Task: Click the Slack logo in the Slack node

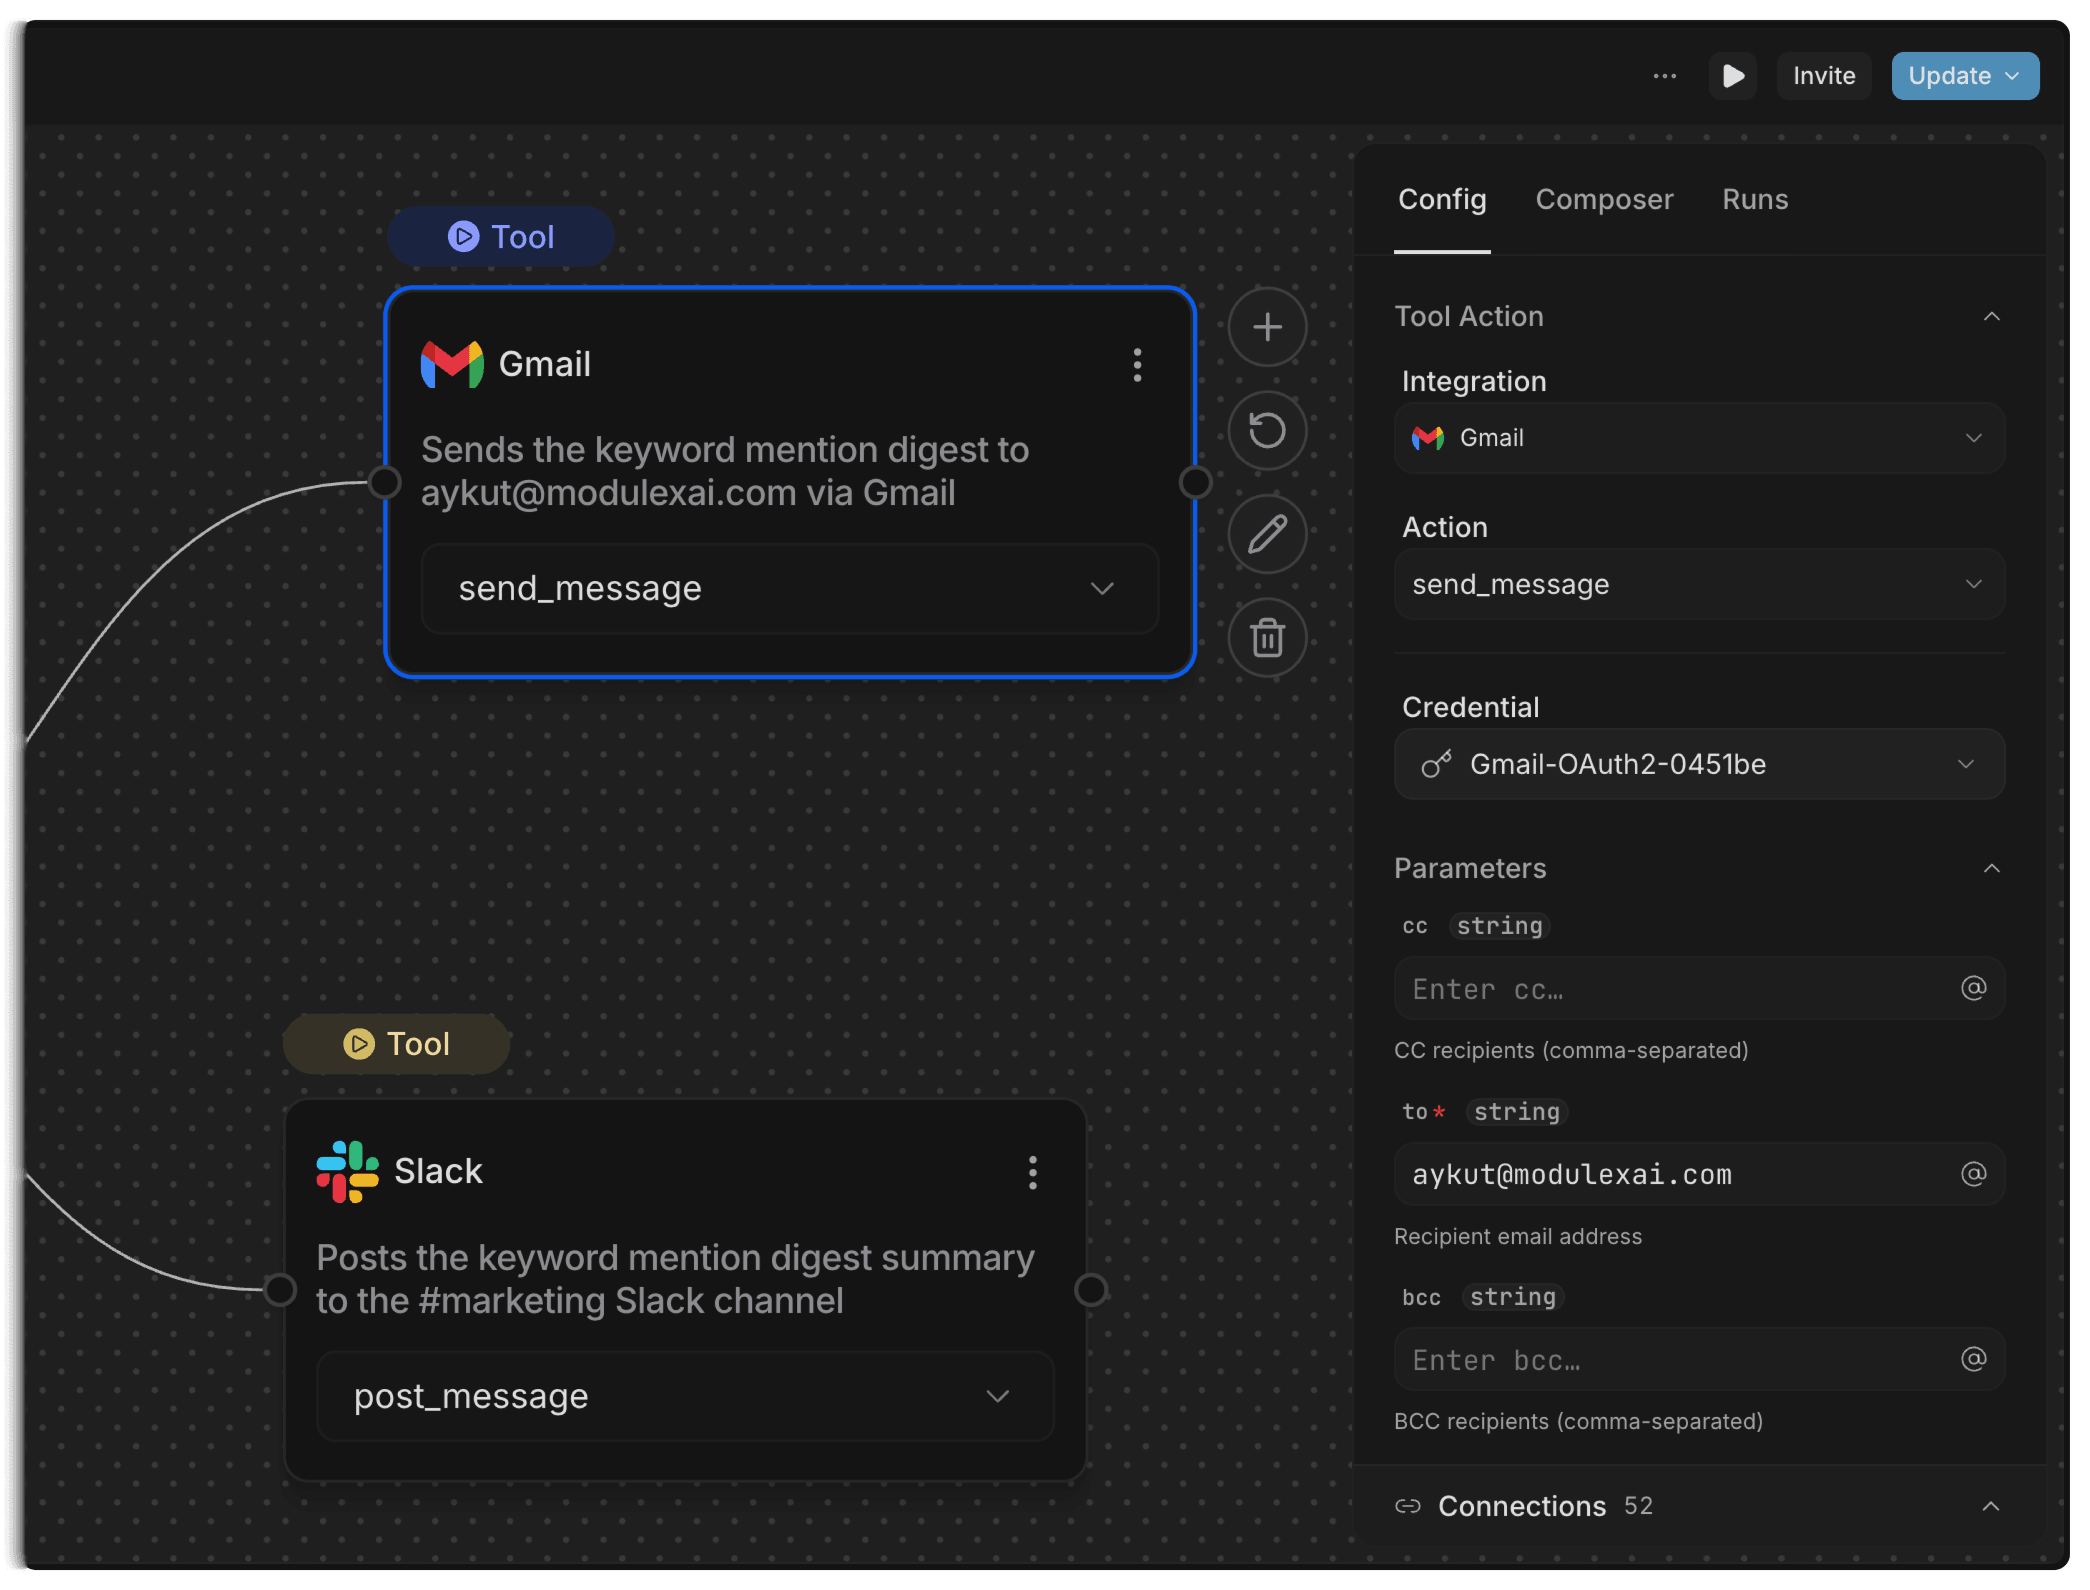Action: click(347, 1172)
